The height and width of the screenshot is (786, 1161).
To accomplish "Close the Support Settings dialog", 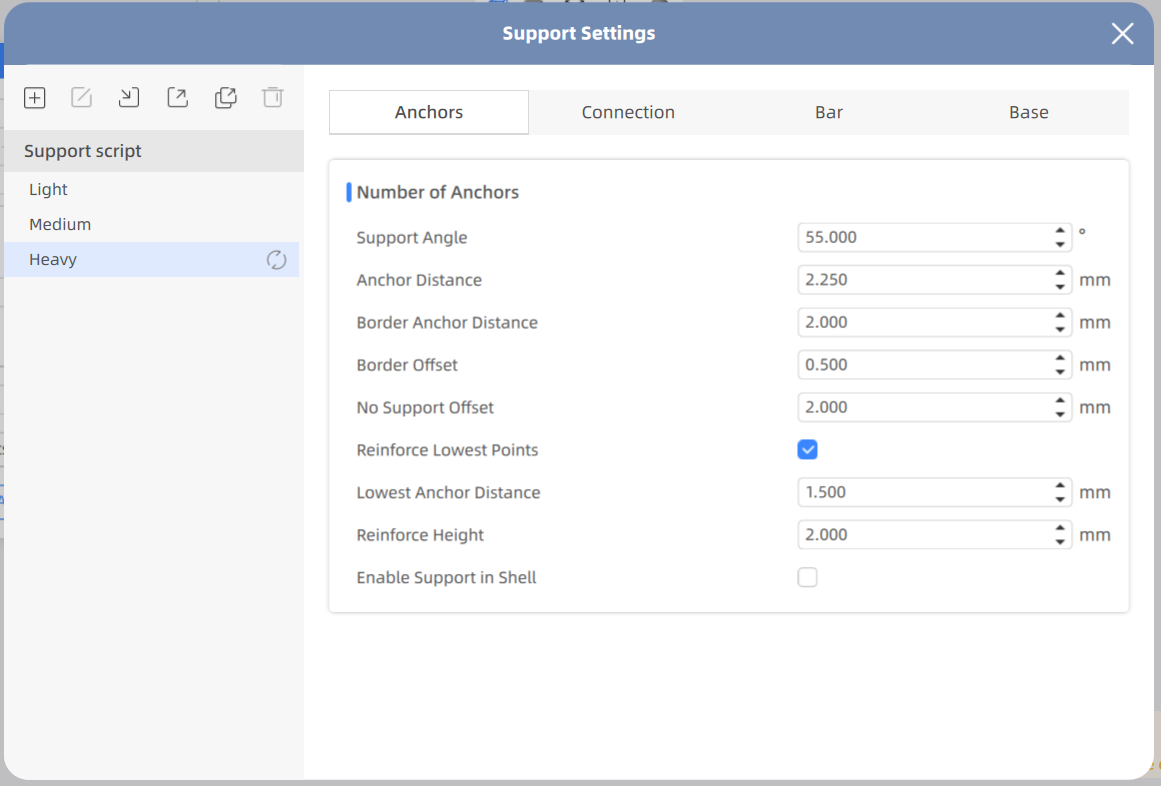I will pos(1122,34).
